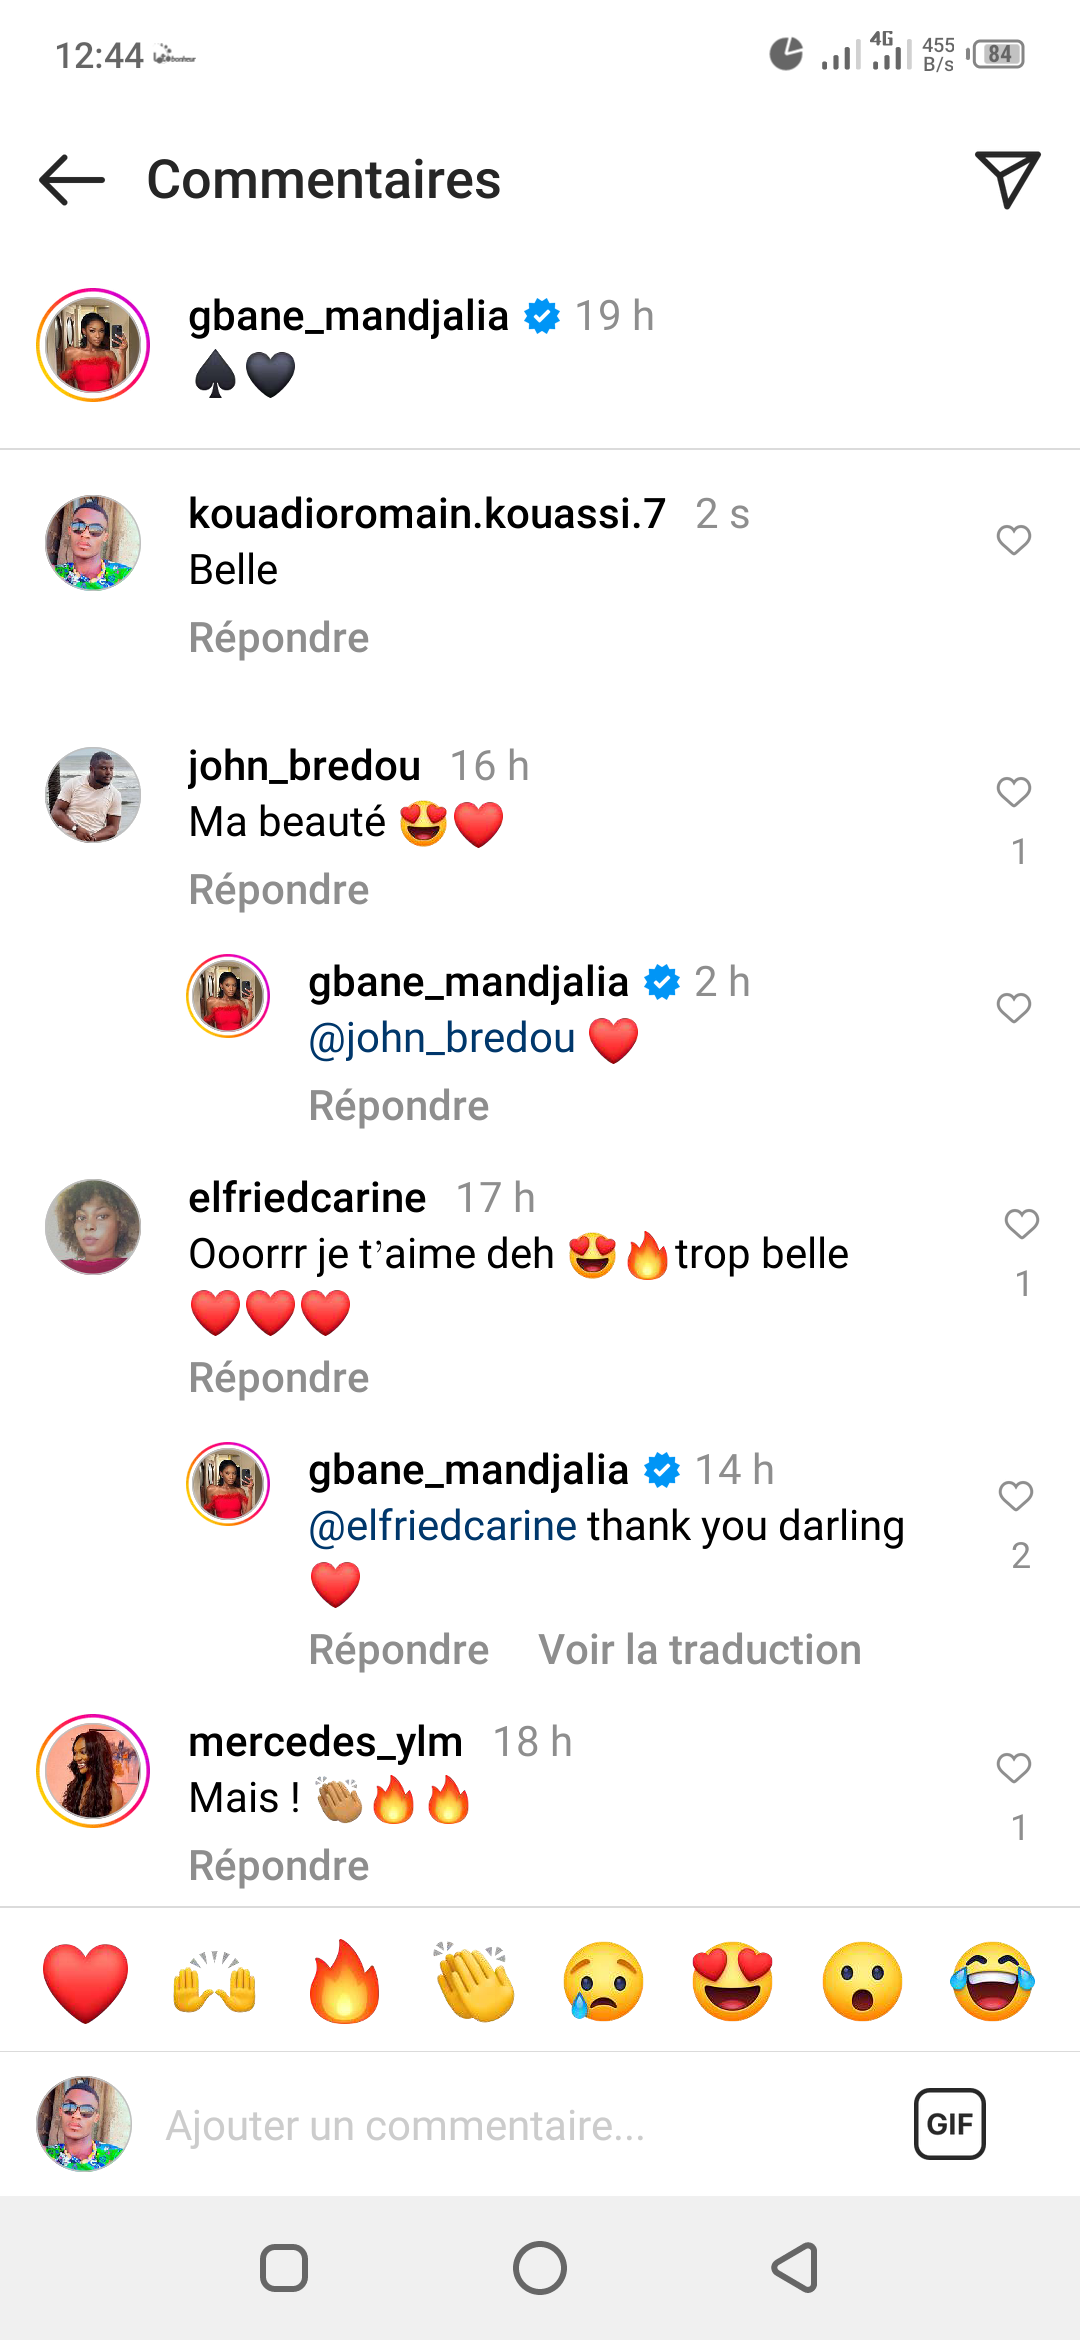Viewport: 1080px width, 2340px height.
Task: Like elfriedcarine's "trop belle" comment
Action: 1021,1224
